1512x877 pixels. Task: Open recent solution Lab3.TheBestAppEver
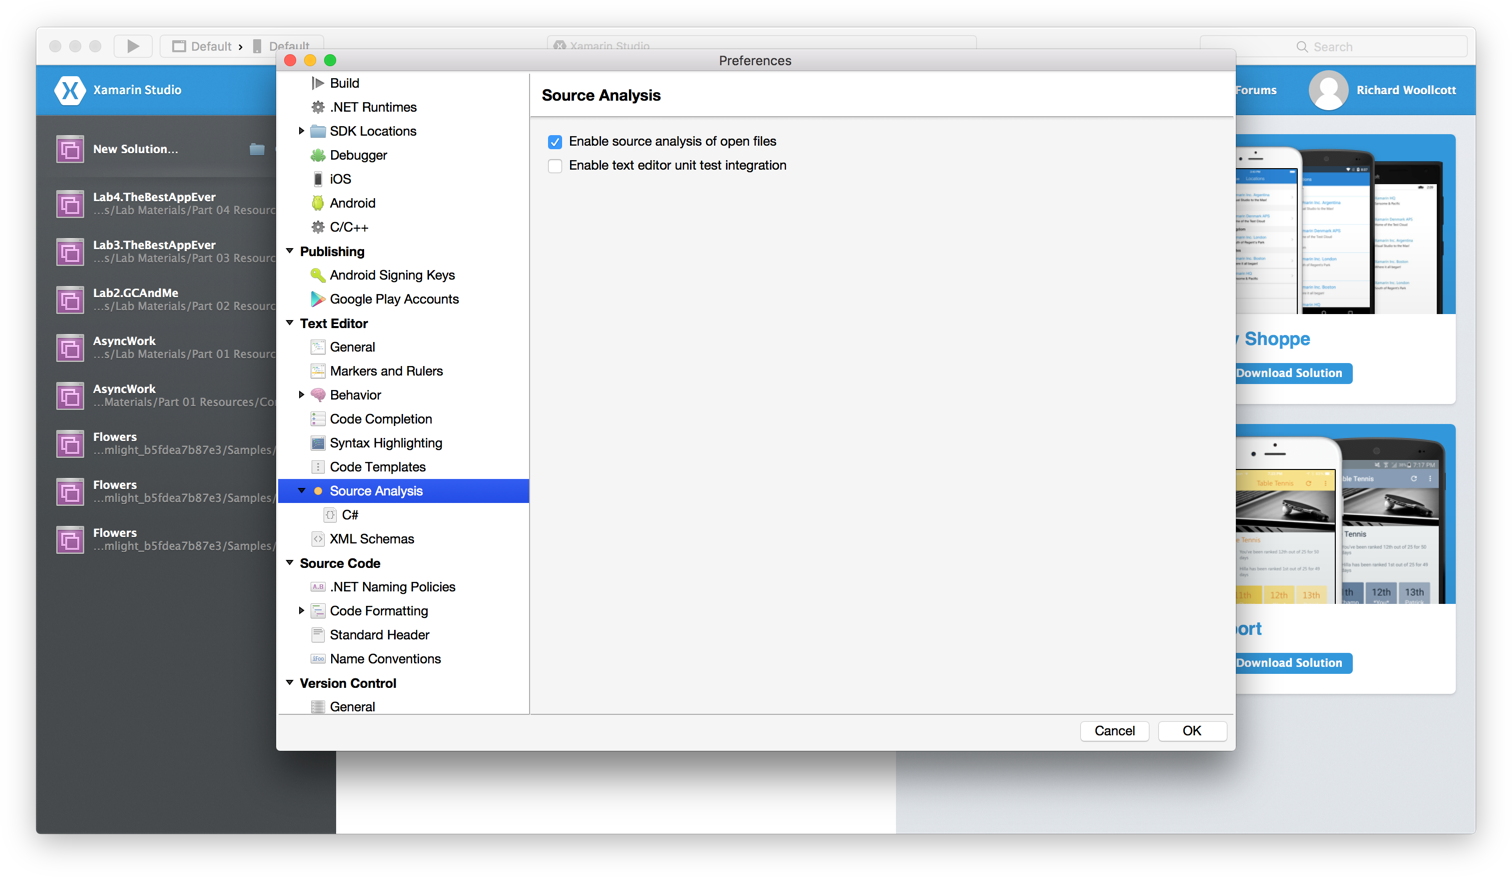[165, 251]
